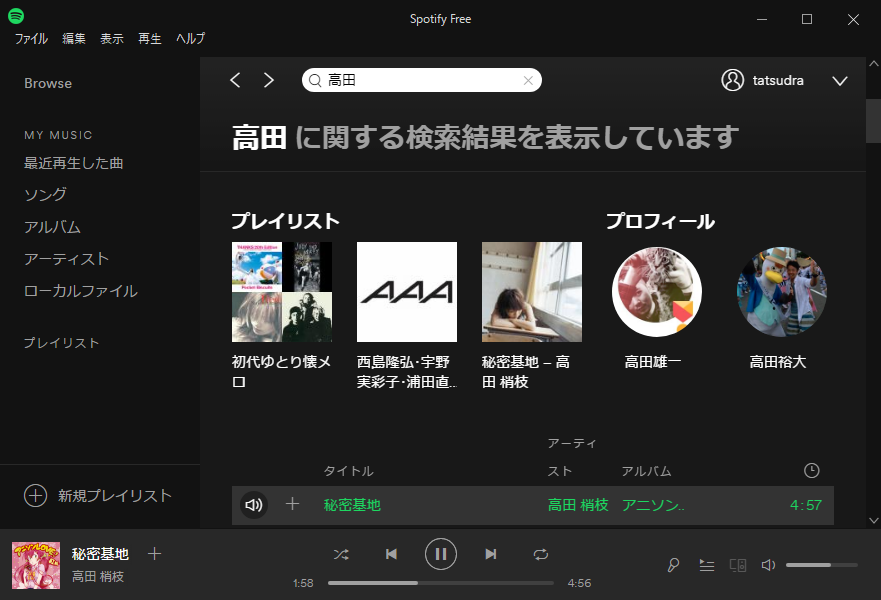Toggle shuffle playback mode
The image size is (881, 600).
[x=341, y=554]
